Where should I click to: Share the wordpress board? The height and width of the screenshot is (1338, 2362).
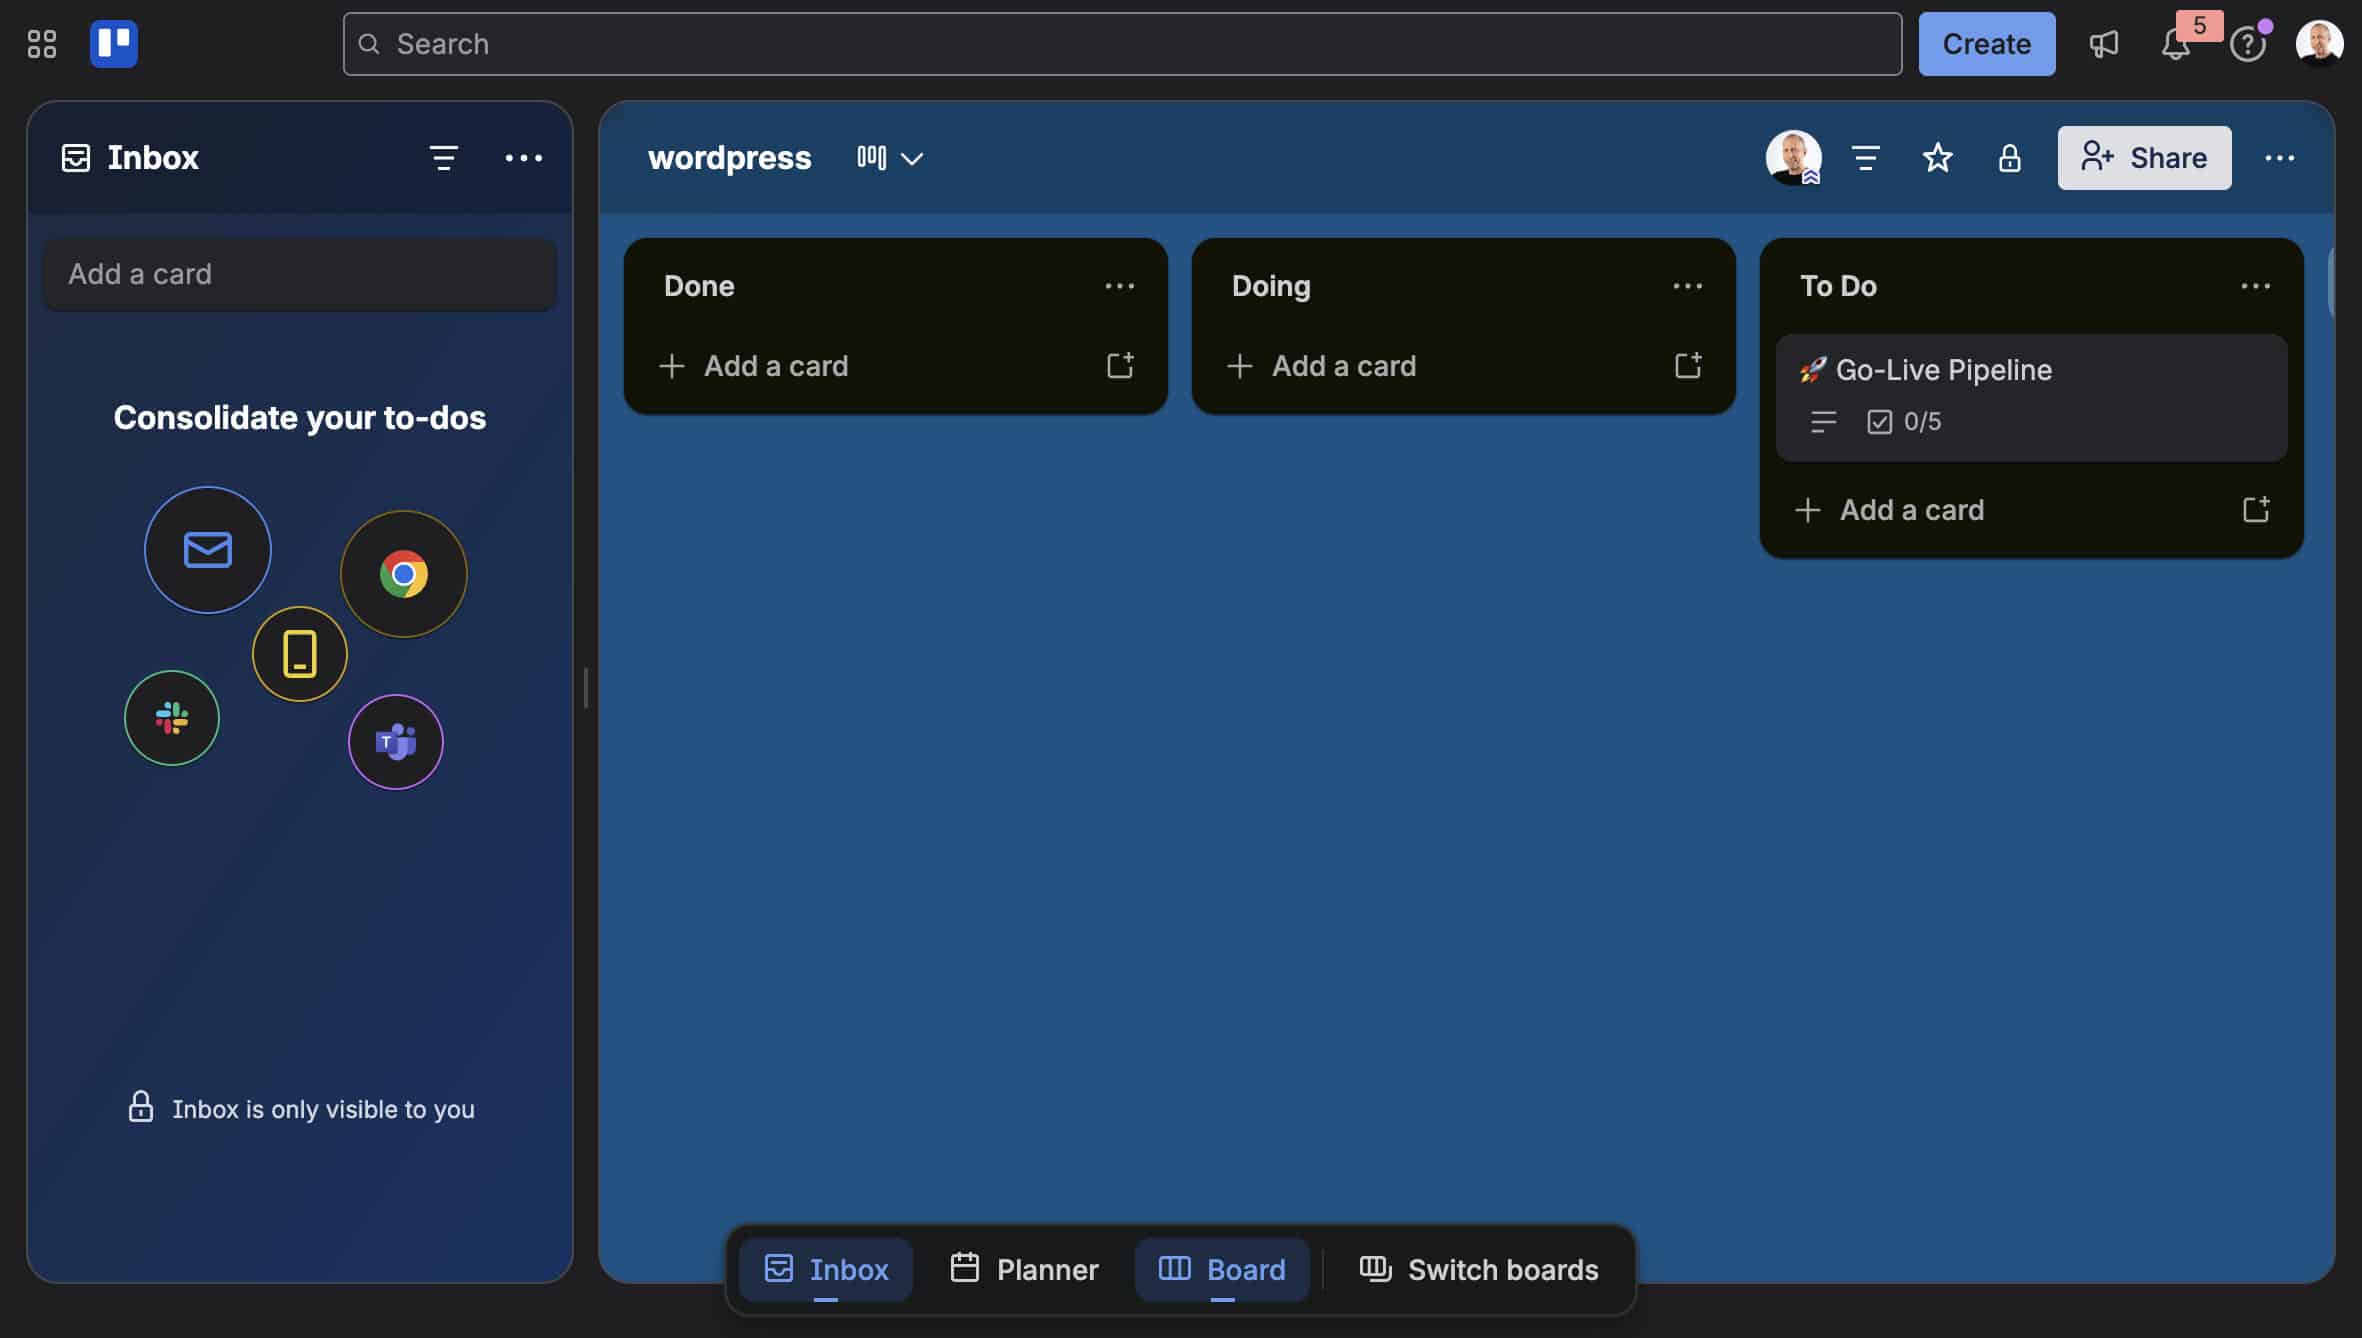click(2143, 157)
